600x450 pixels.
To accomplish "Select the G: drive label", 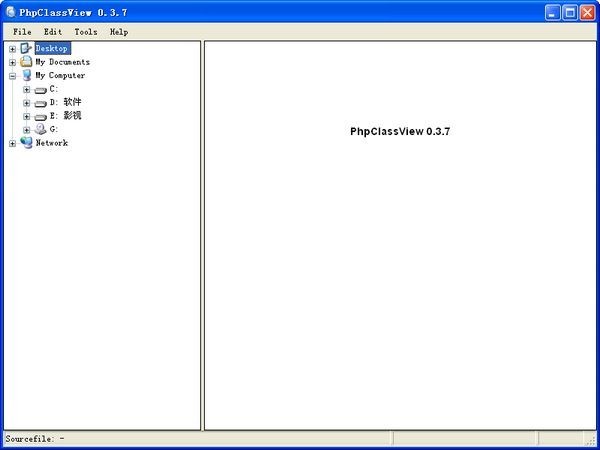I will tap(54, 129).
